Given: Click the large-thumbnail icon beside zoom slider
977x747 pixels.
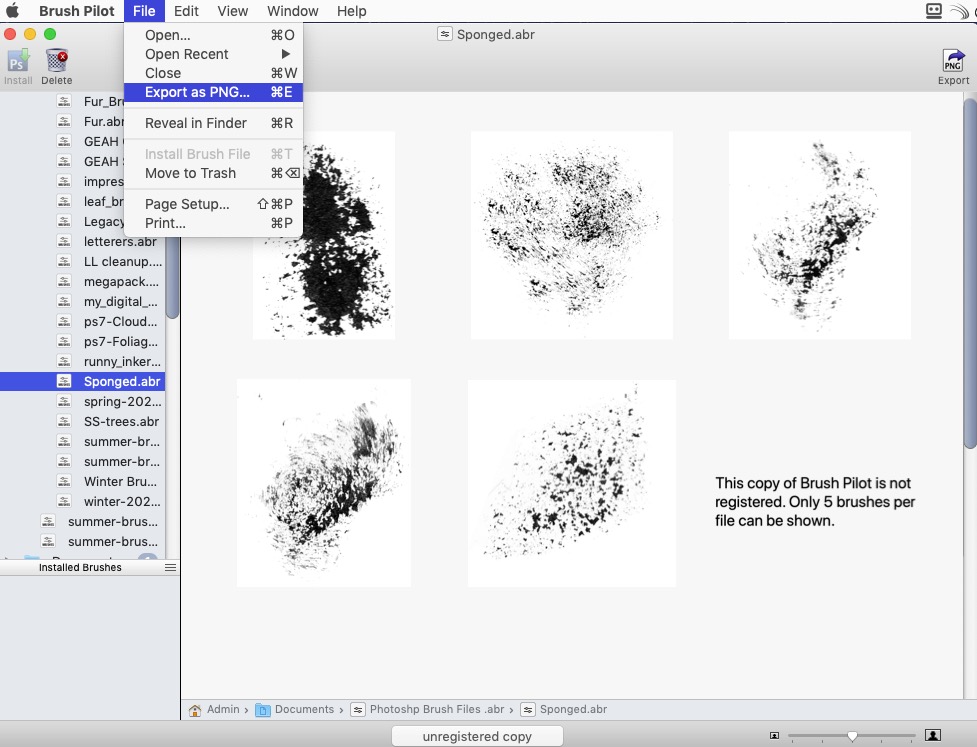Looking at the screenshot, I should [933, 735].
